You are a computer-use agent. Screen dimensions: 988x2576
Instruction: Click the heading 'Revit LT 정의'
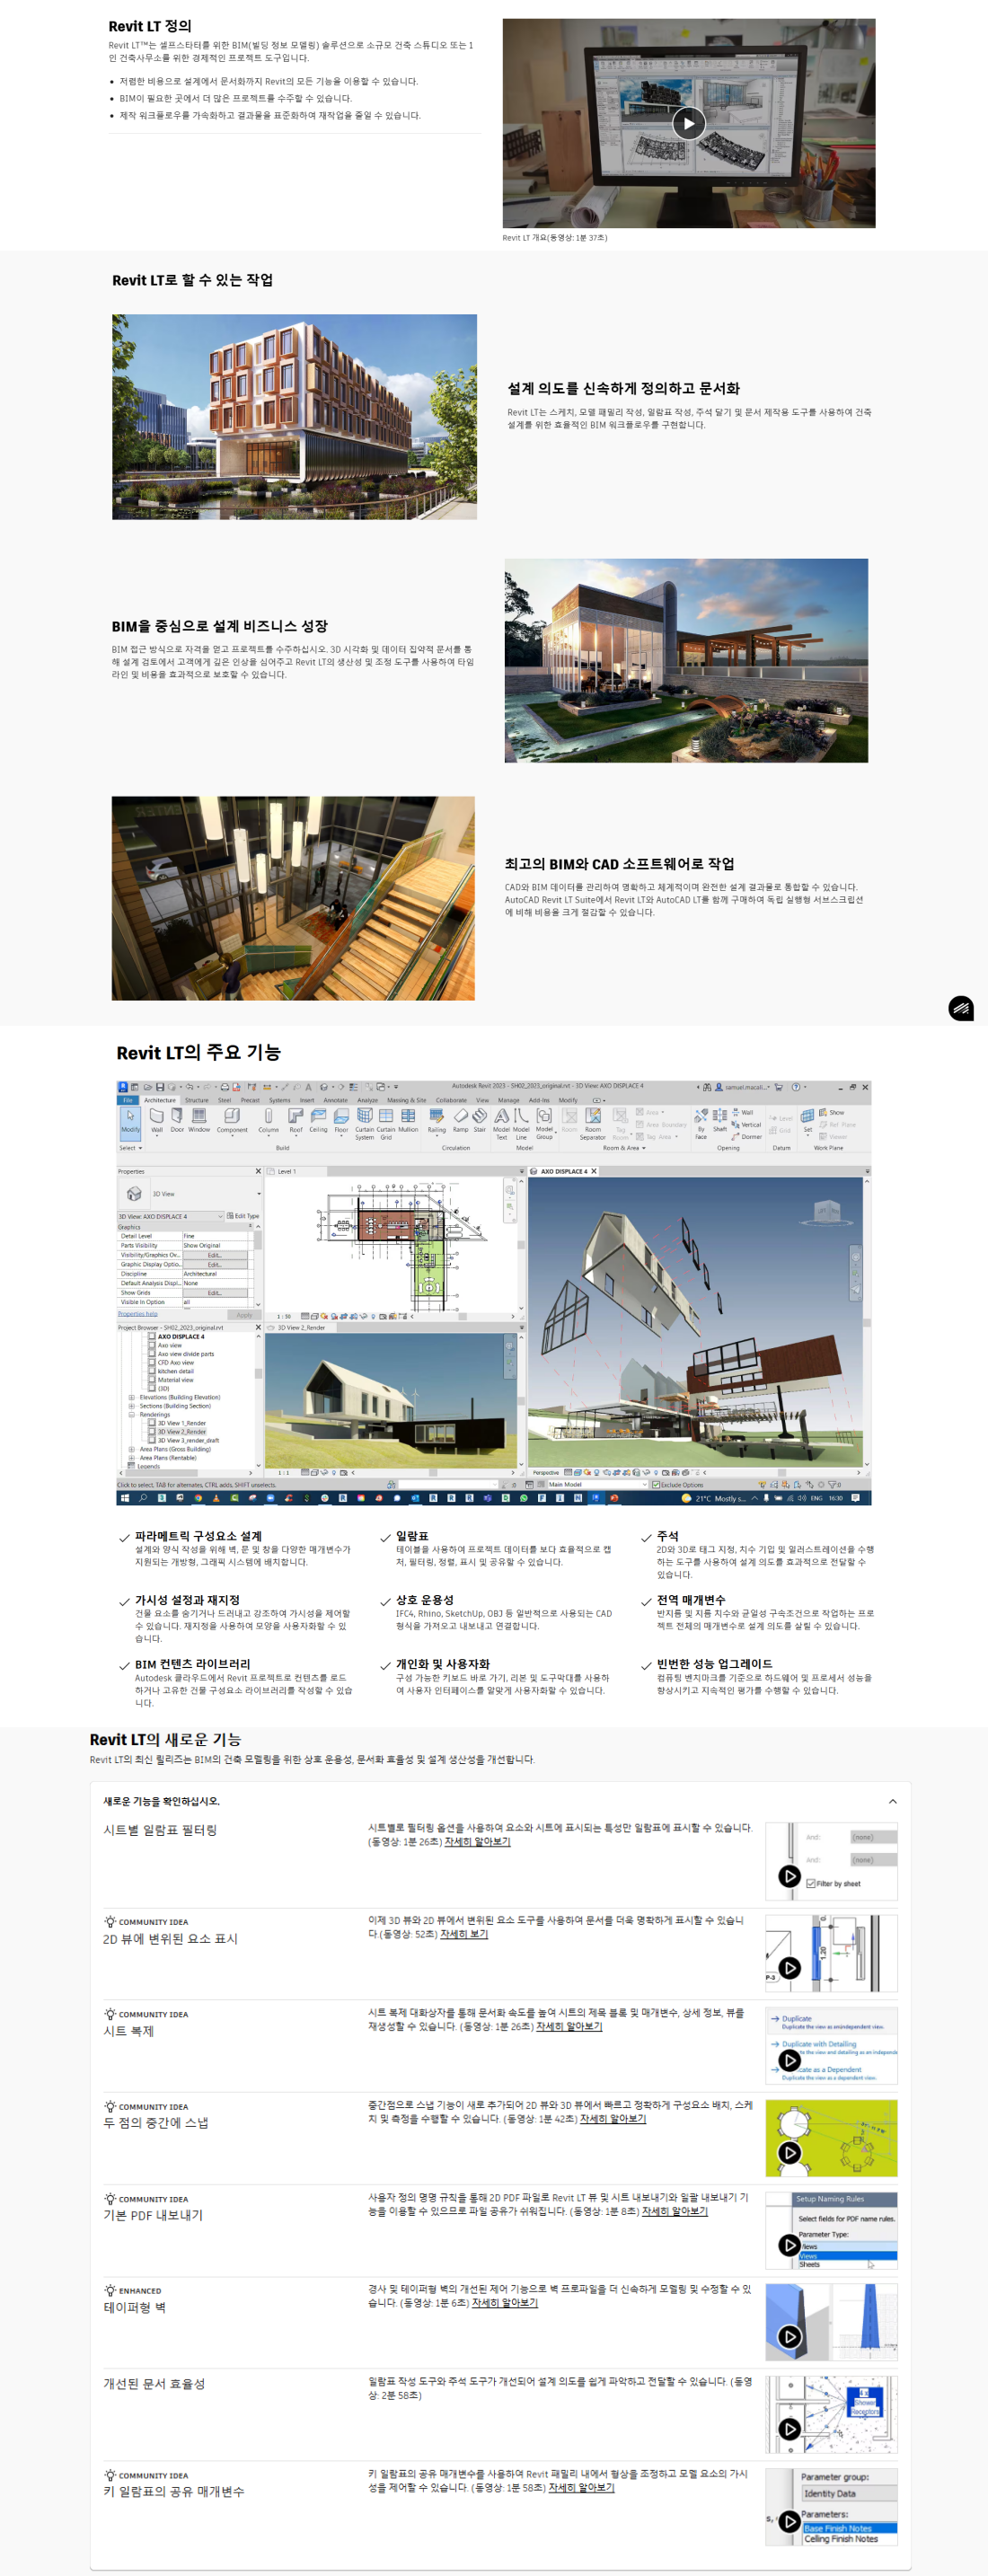pos(150,26)
